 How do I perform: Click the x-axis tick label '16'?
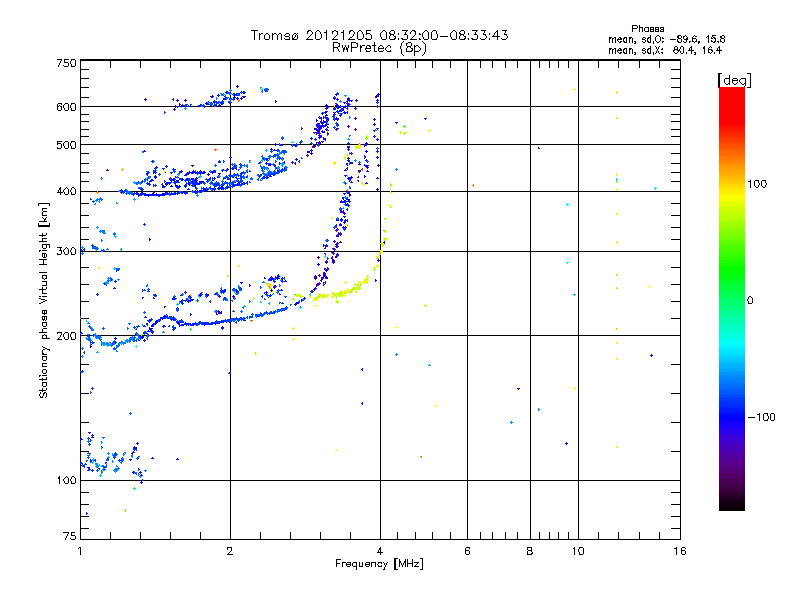pos(680,551)
